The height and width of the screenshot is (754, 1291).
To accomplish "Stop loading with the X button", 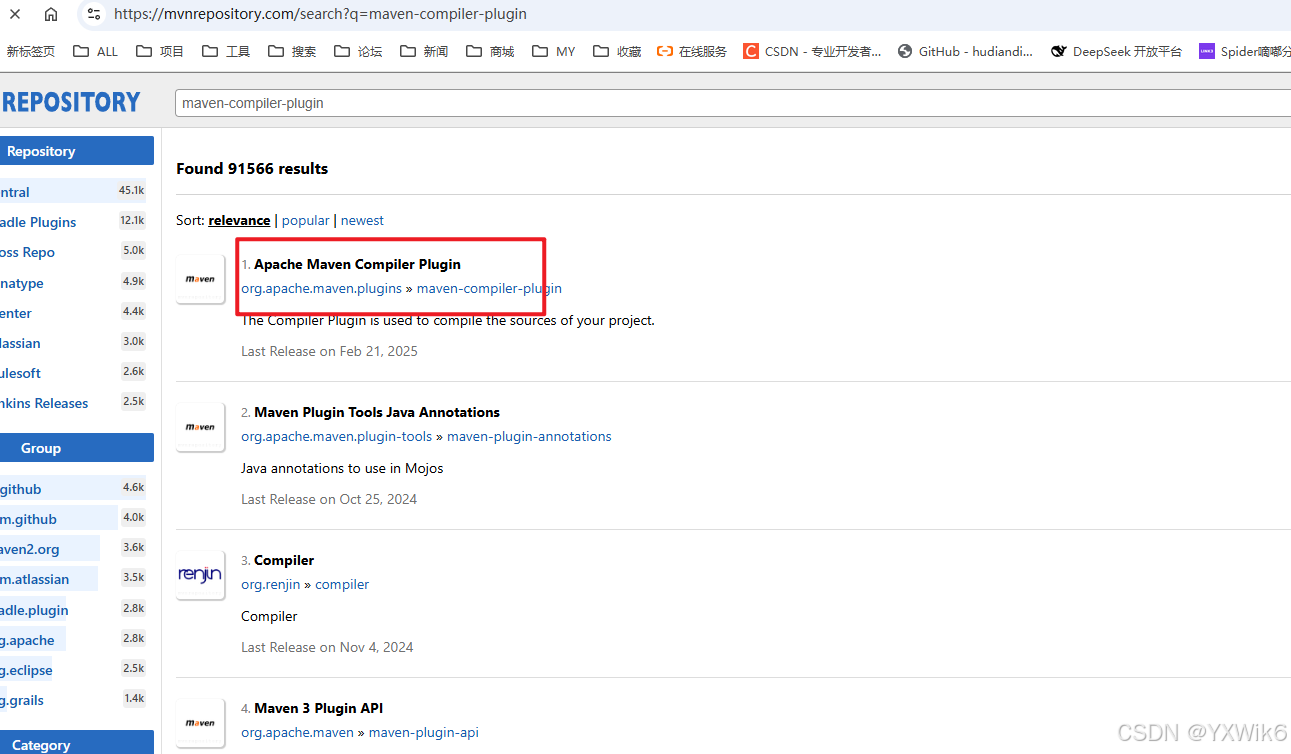I will [15, 14].
